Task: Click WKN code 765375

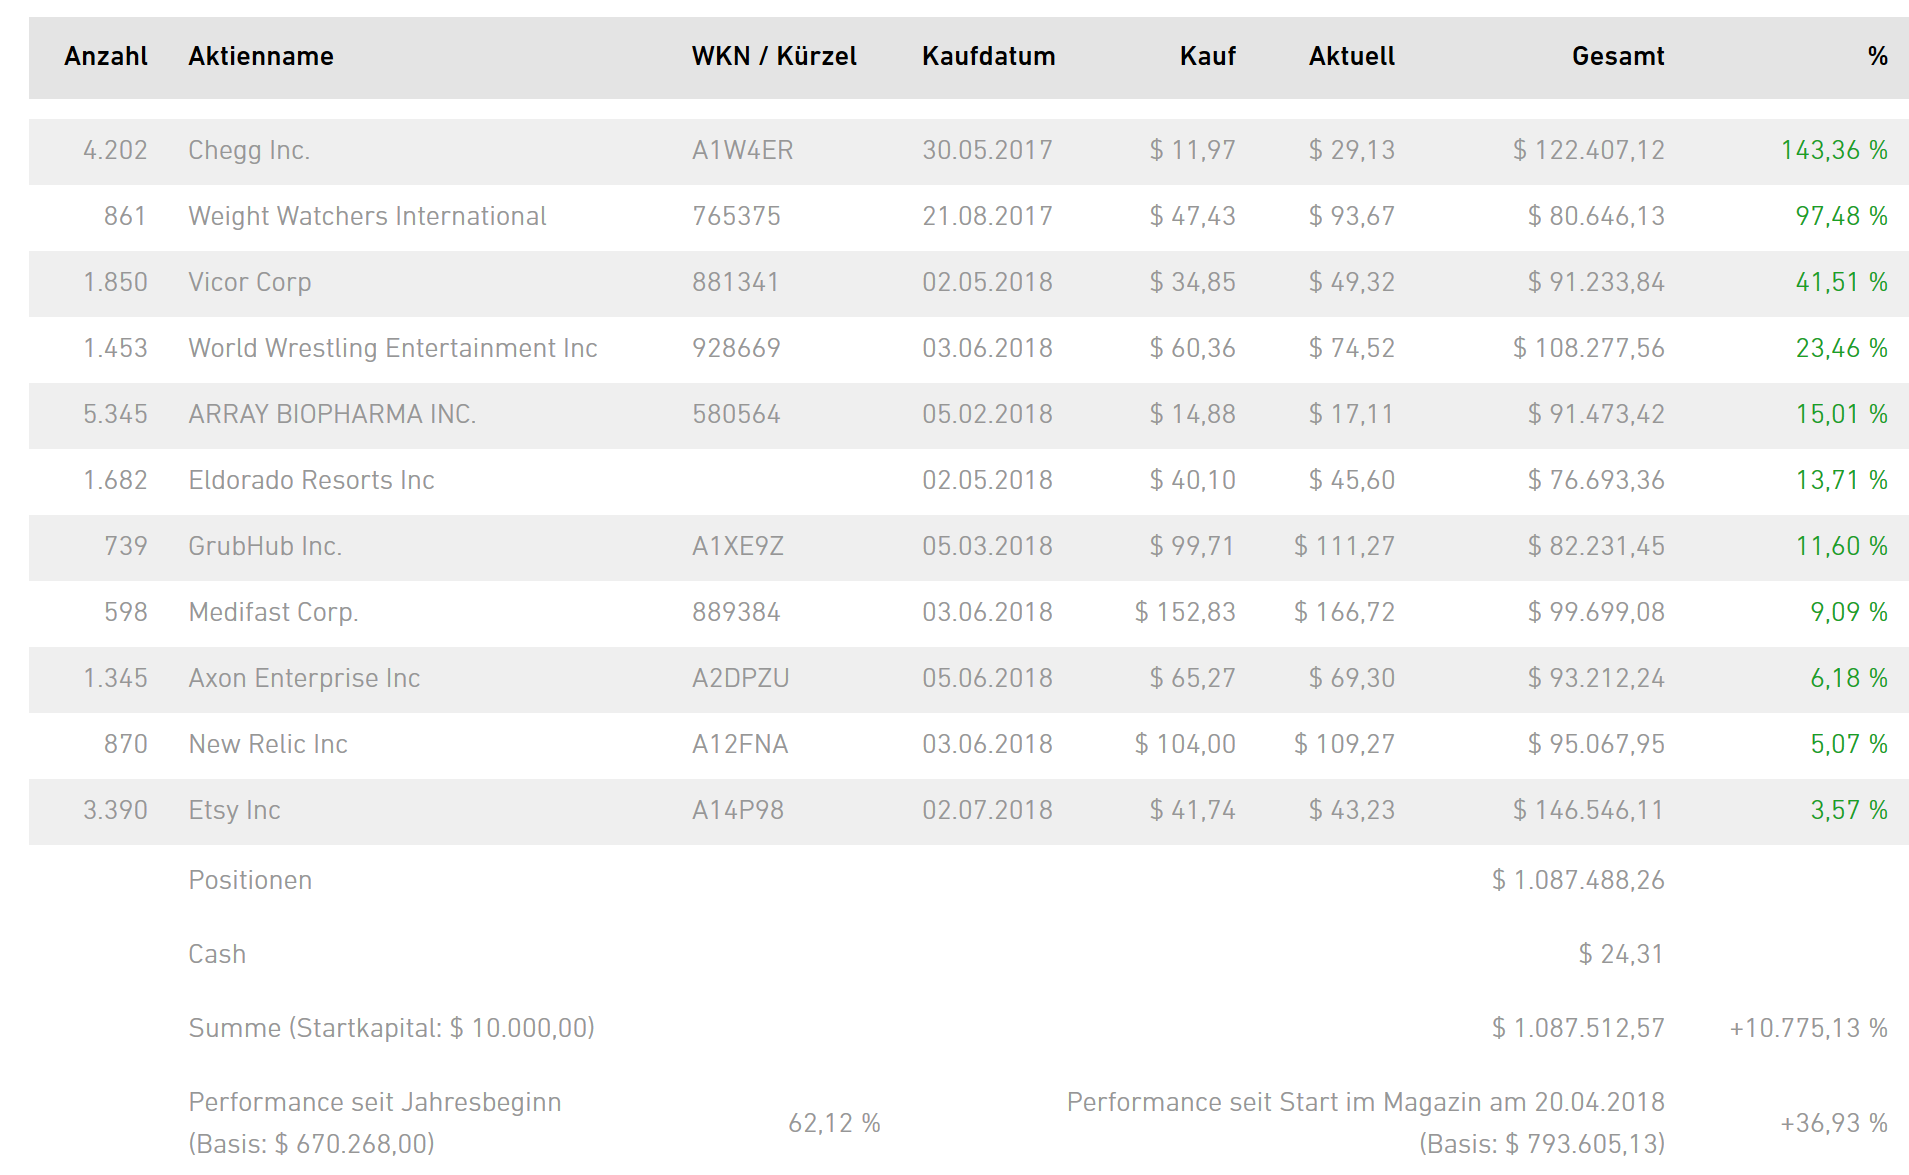Action: [x=736, y=216]
